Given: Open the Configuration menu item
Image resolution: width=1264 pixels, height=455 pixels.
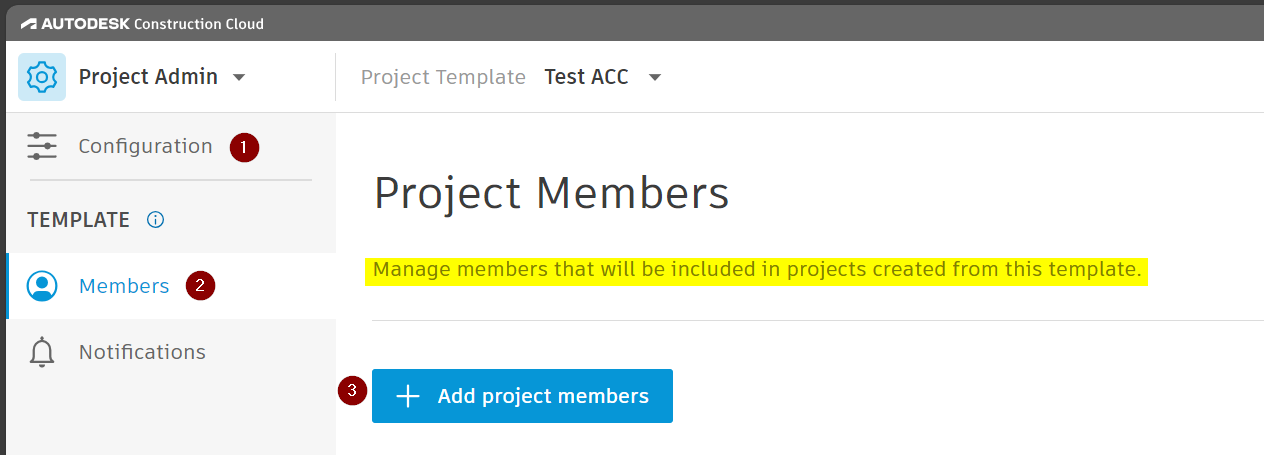Looking at the screenshot, I should click(145, 146).
